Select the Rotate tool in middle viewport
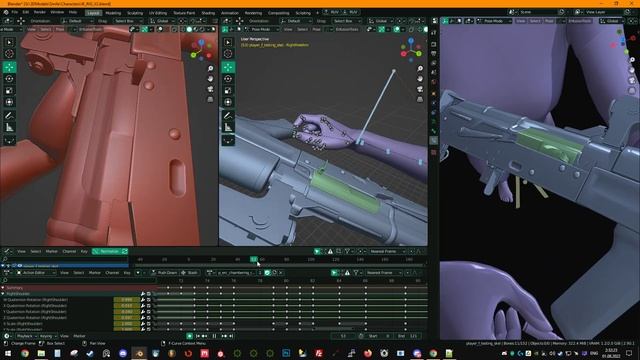 point(228,78)
